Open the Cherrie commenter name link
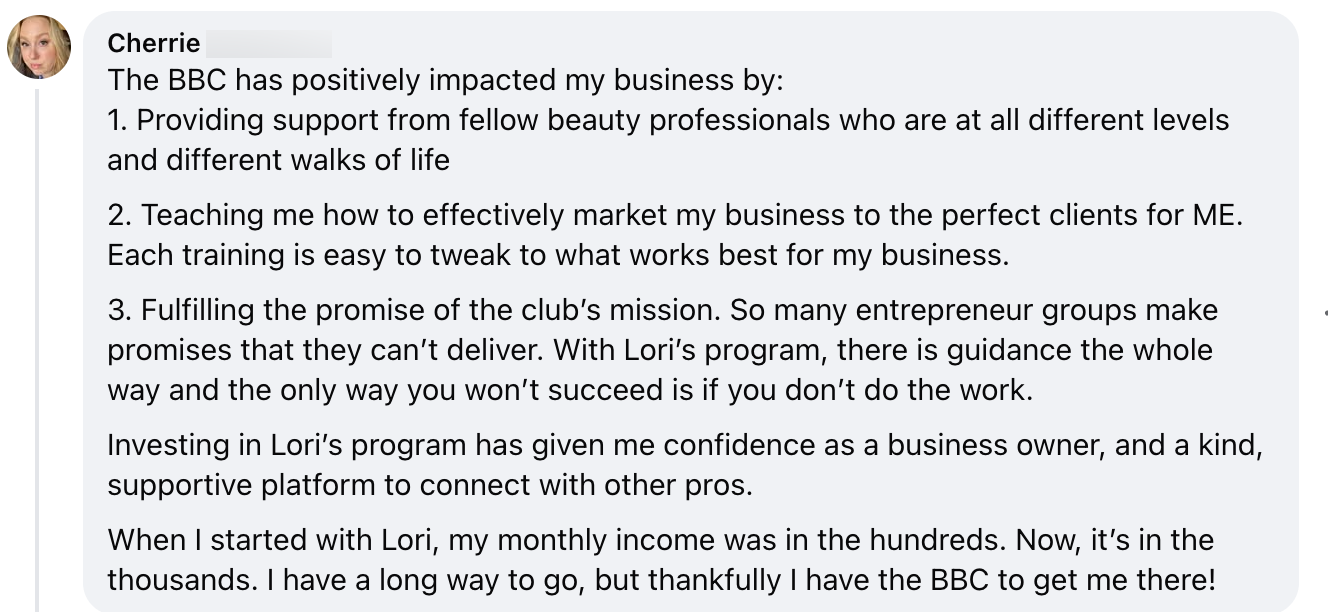Viewport: 1328px width, 612px height. tap(154, 43)
